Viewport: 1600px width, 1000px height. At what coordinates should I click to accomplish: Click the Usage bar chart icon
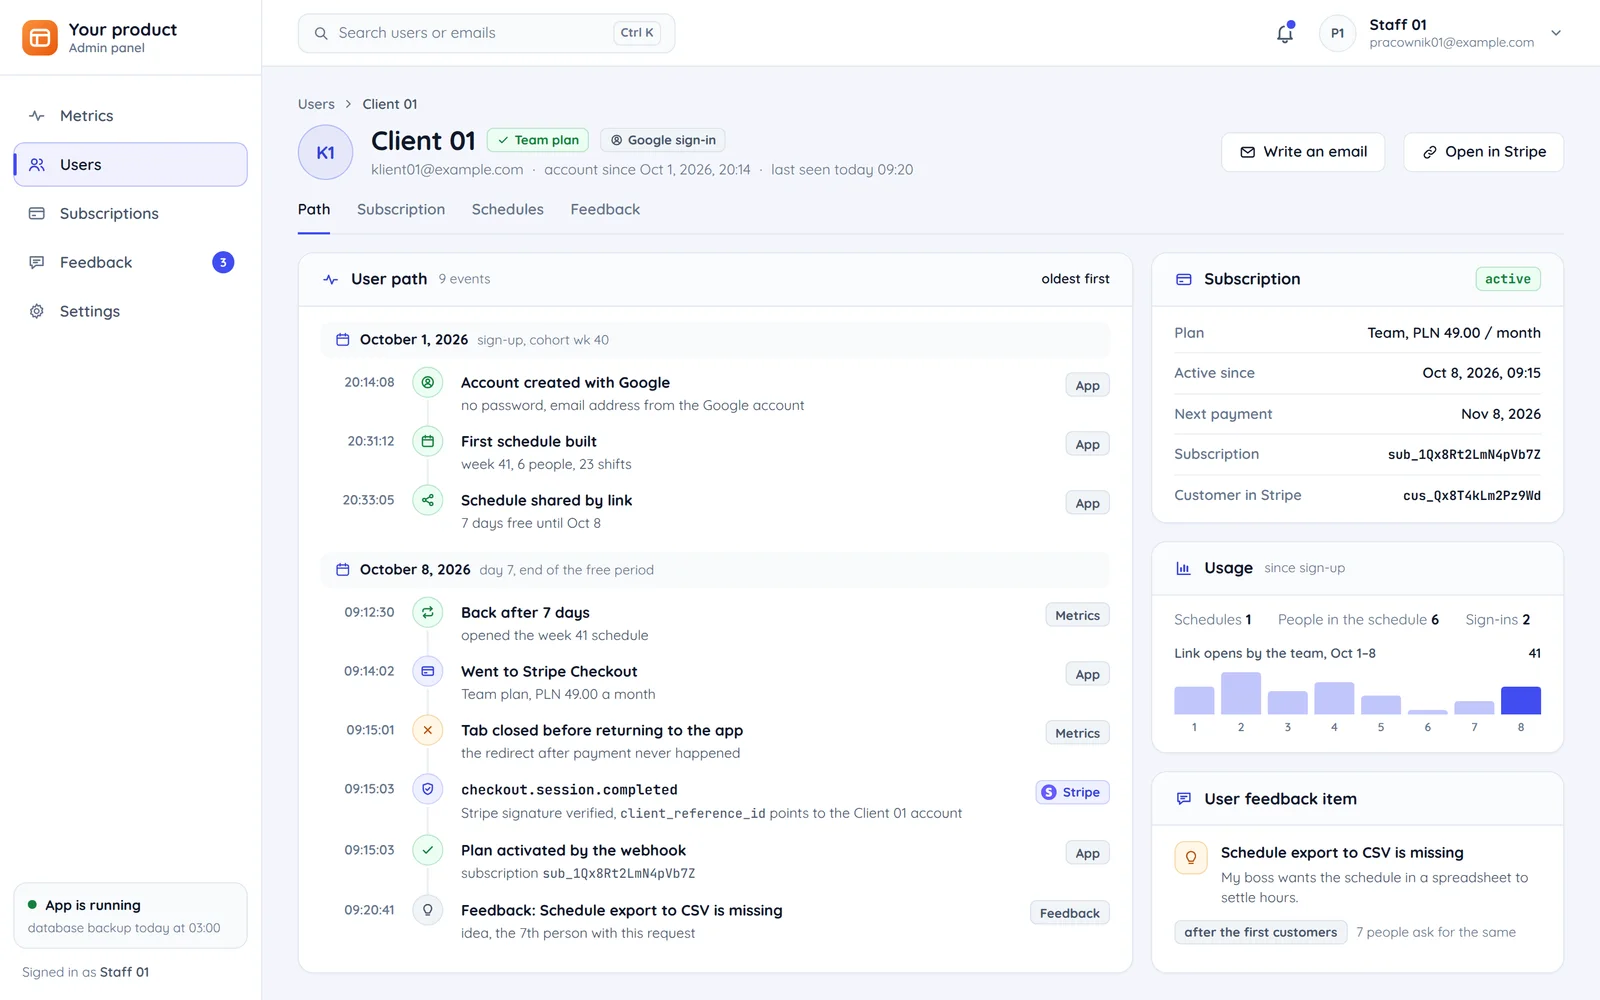(x=1184, y=568)
